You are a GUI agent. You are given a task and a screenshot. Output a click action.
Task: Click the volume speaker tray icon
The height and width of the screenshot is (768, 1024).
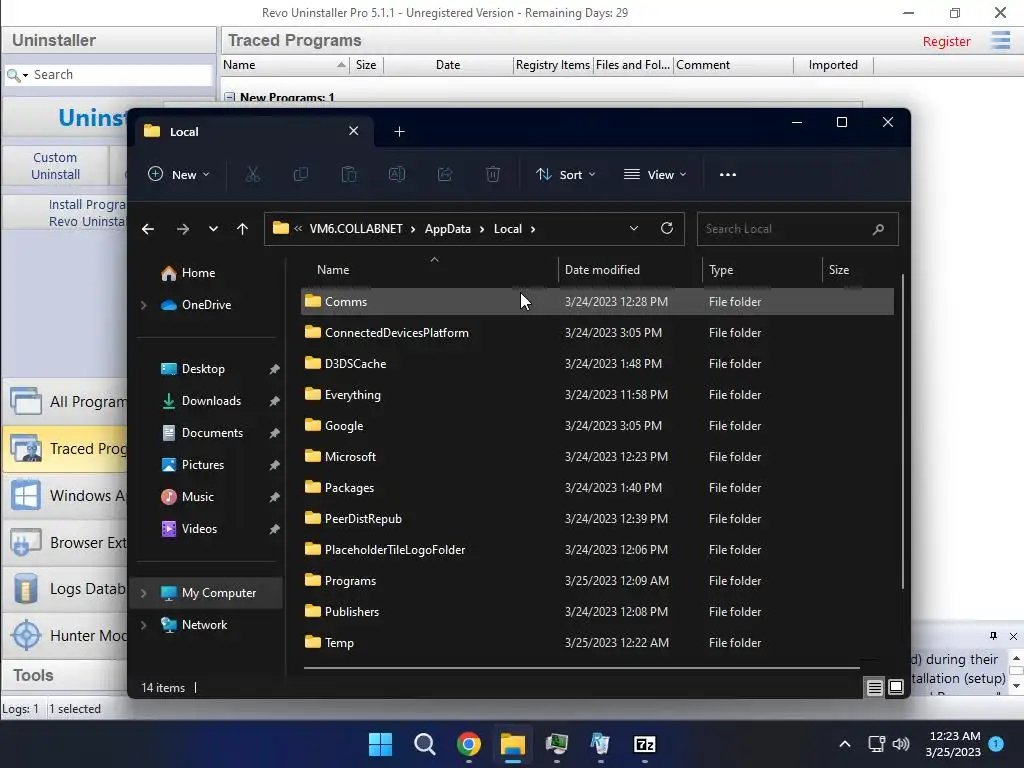(x=901, y=744)
